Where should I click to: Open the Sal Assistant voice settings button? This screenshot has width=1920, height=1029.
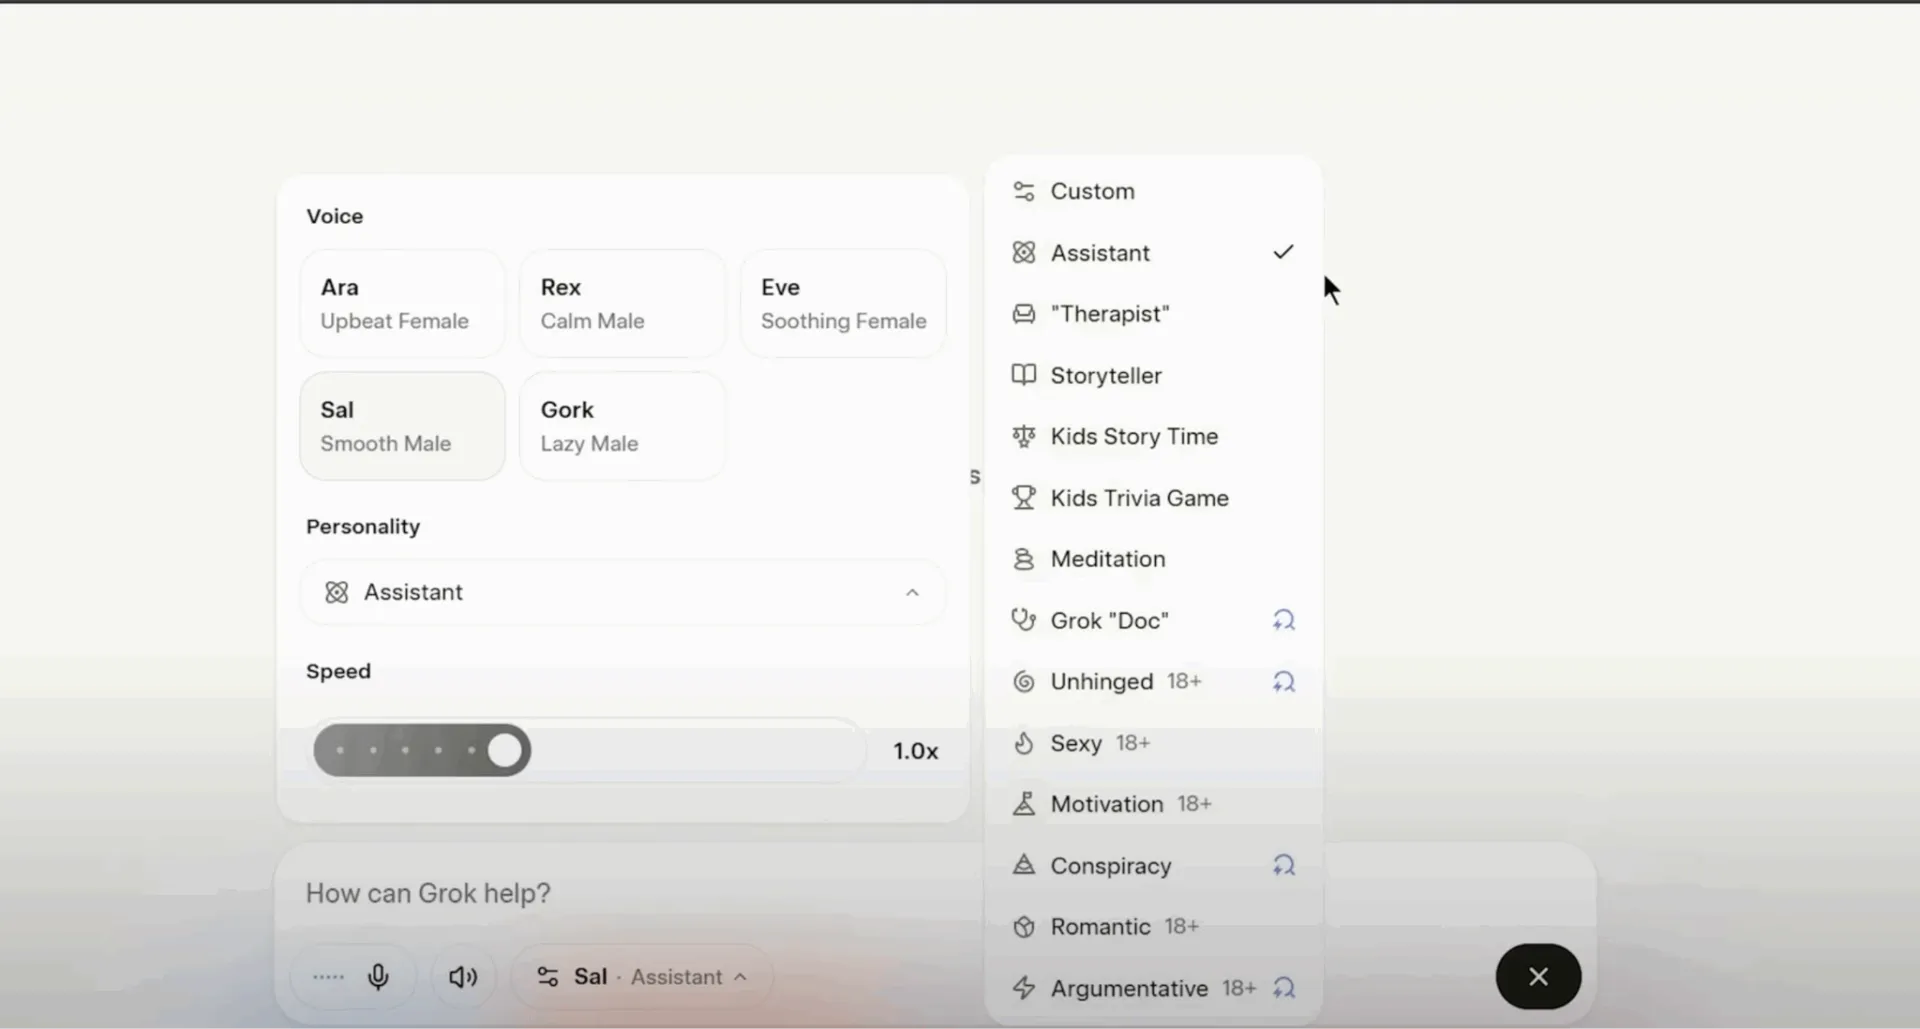[x=642, y=977]
